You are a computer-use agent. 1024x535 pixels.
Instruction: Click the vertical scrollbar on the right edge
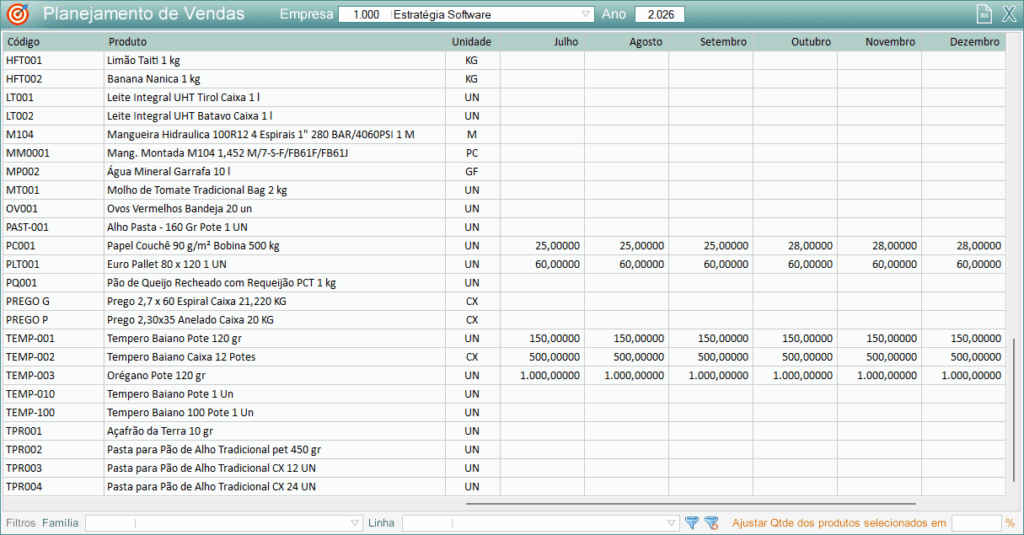coord(1014,410)
